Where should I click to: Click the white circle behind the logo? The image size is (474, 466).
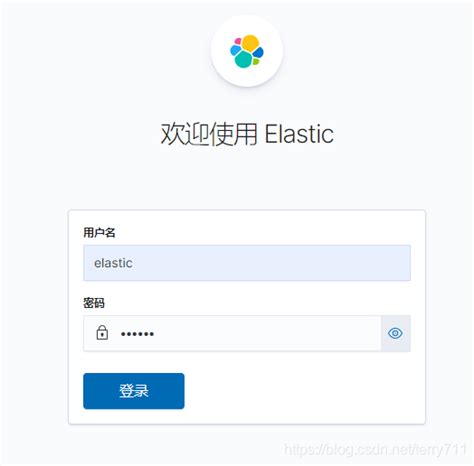click(247, 51)
